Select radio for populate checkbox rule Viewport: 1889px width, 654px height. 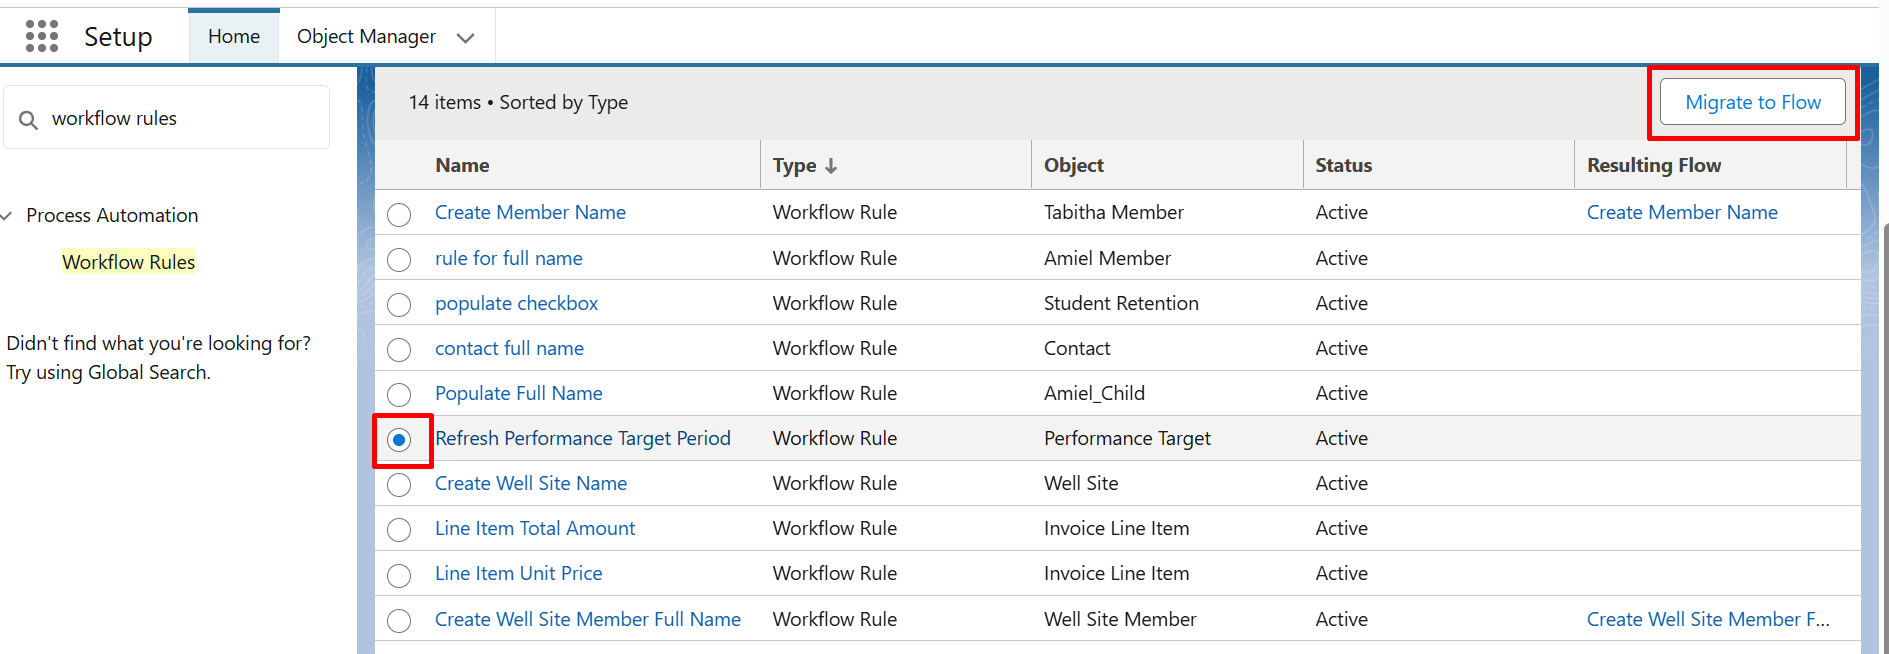pos(399,305)
